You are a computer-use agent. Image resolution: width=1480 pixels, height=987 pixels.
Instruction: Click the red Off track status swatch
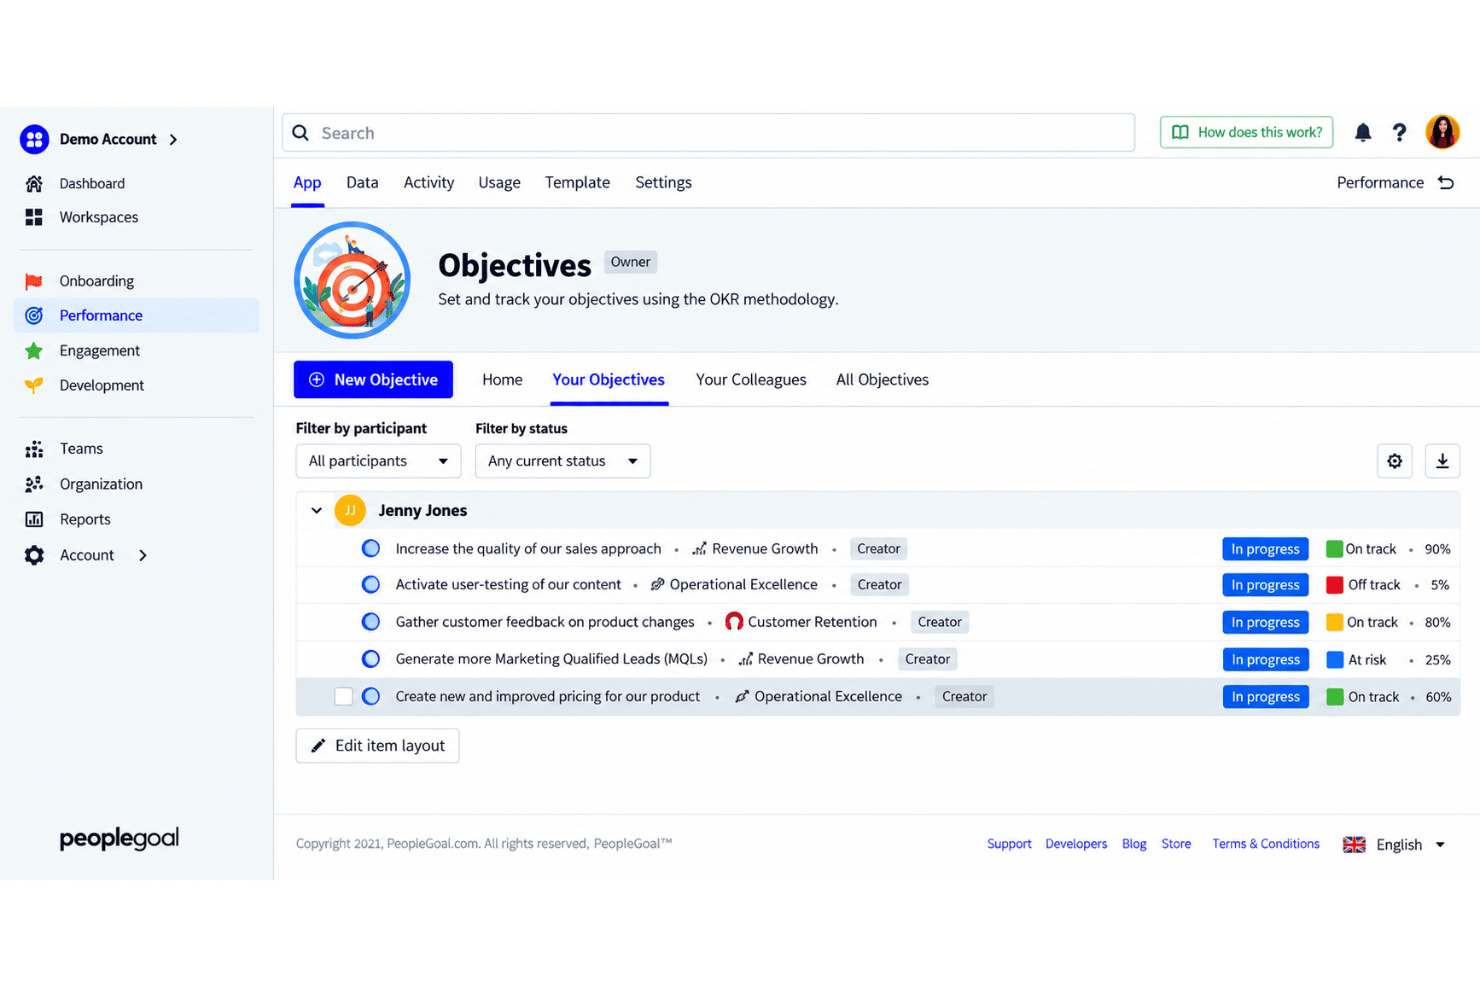[x=1334, y=585]
